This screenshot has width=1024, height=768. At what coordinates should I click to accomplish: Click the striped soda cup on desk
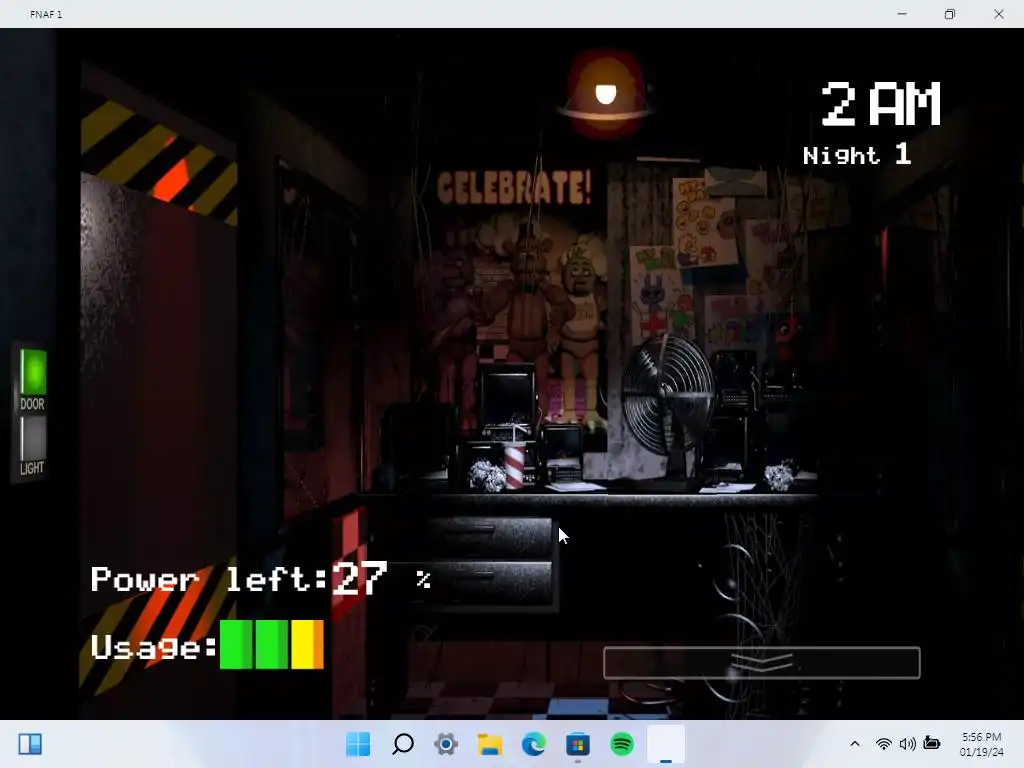[515, 464]
